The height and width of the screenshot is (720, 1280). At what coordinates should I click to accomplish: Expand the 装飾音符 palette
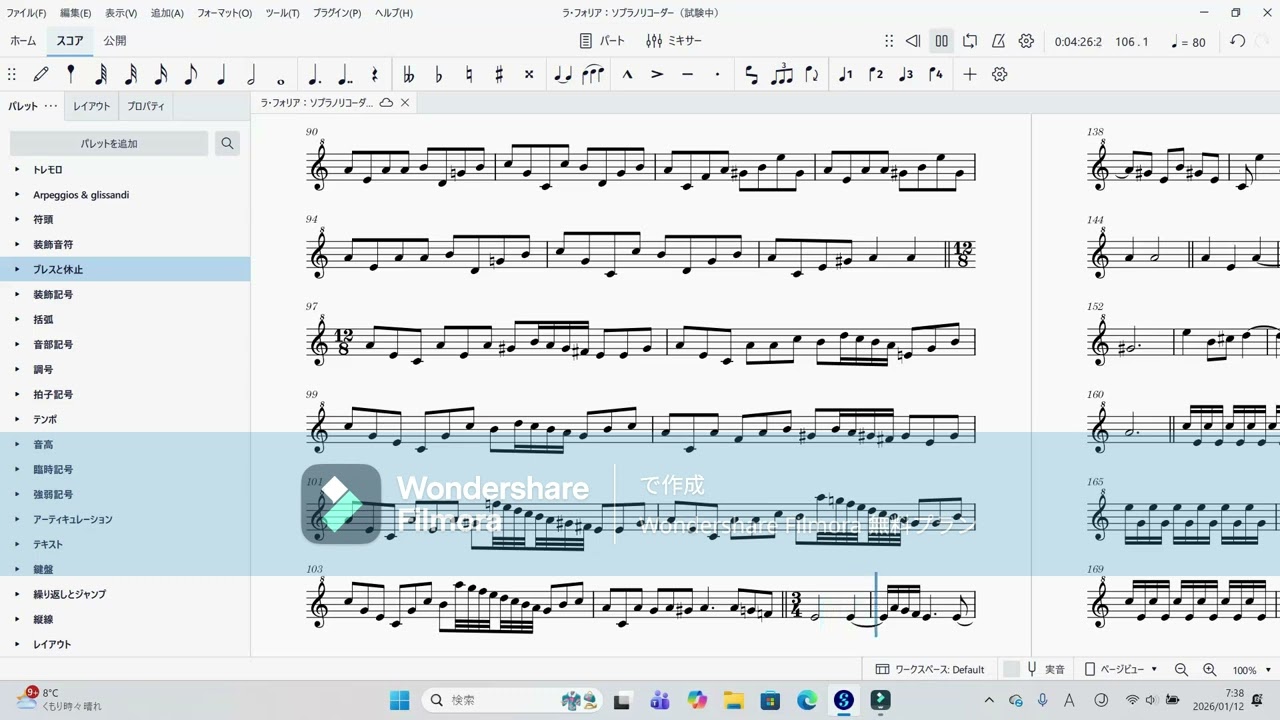point(17,245)
